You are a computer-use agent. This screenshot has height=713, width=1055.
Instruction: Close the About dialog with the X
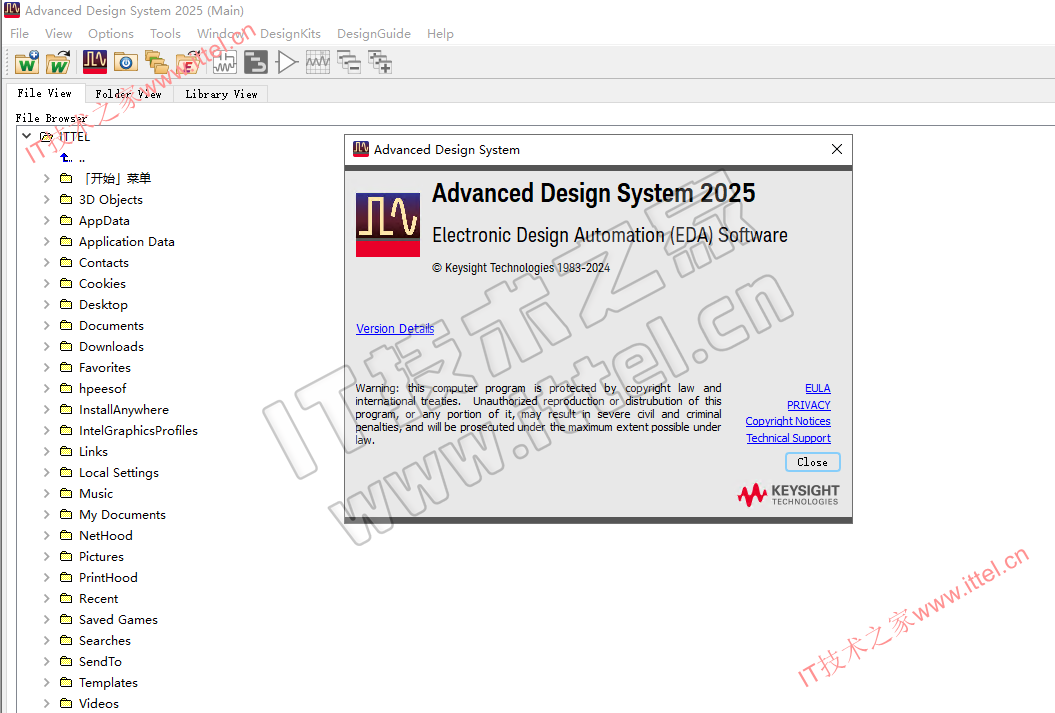point(836,149)
